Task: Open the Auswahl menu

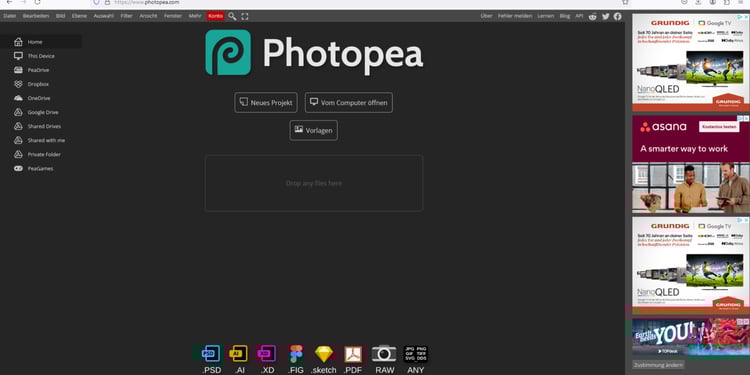Action: 104,16
